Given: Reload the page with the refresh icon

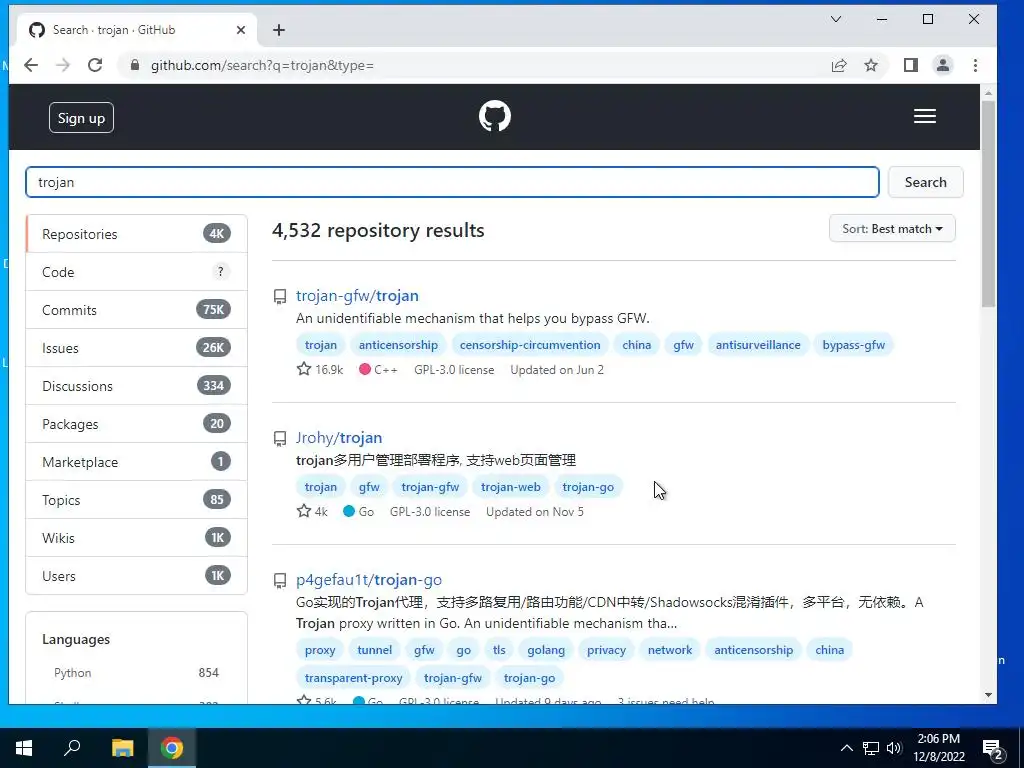Looking at the screenshot, I should (95, 65).
